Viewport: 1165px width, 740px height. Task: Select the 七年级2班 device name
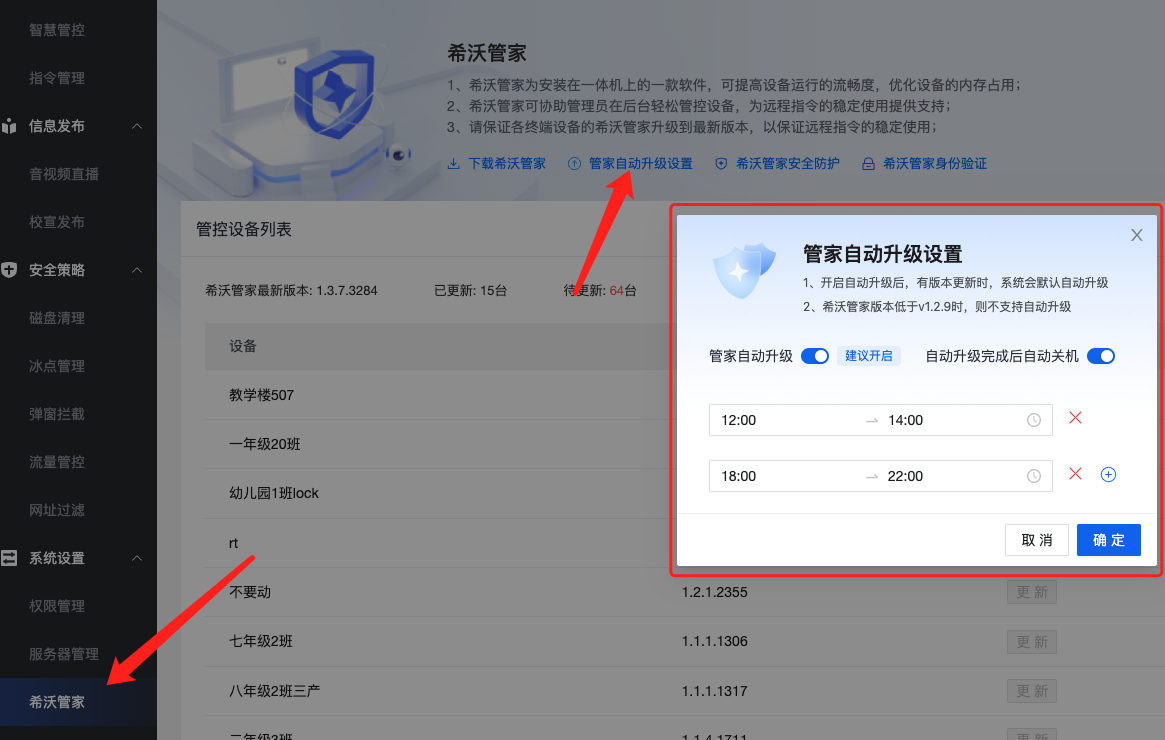[x=261, y=641]
